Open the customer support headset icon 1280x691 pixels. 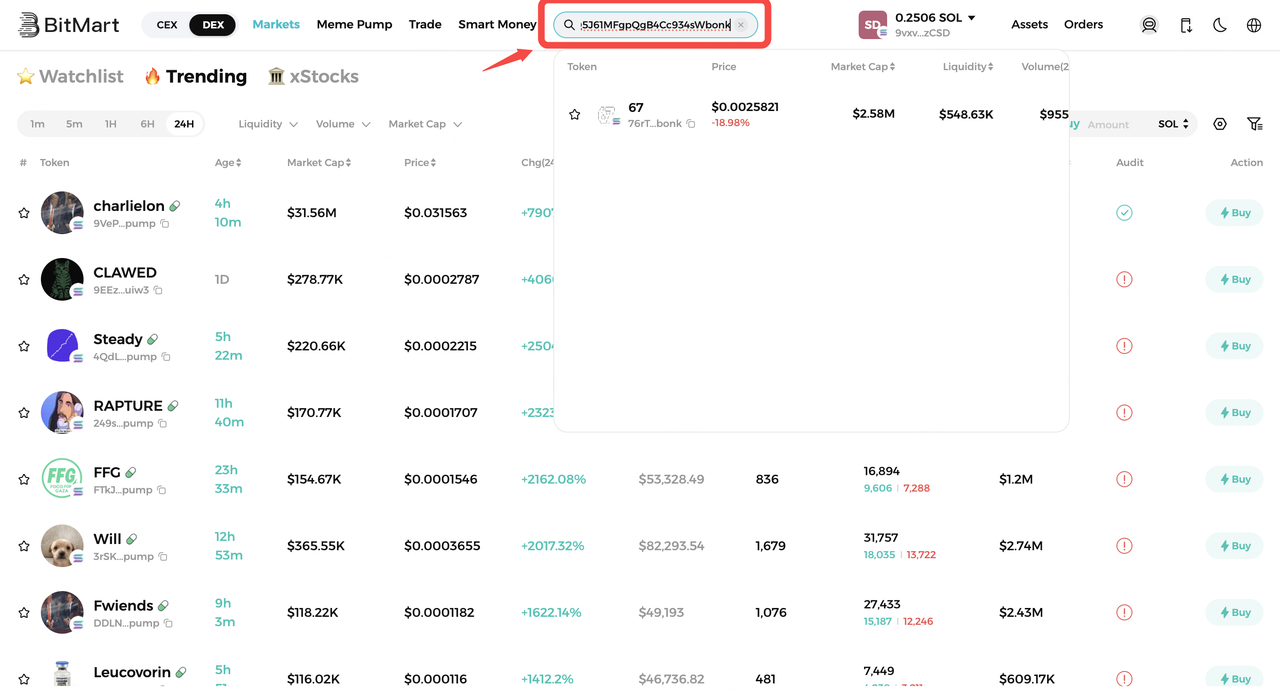coord(1149,25)
